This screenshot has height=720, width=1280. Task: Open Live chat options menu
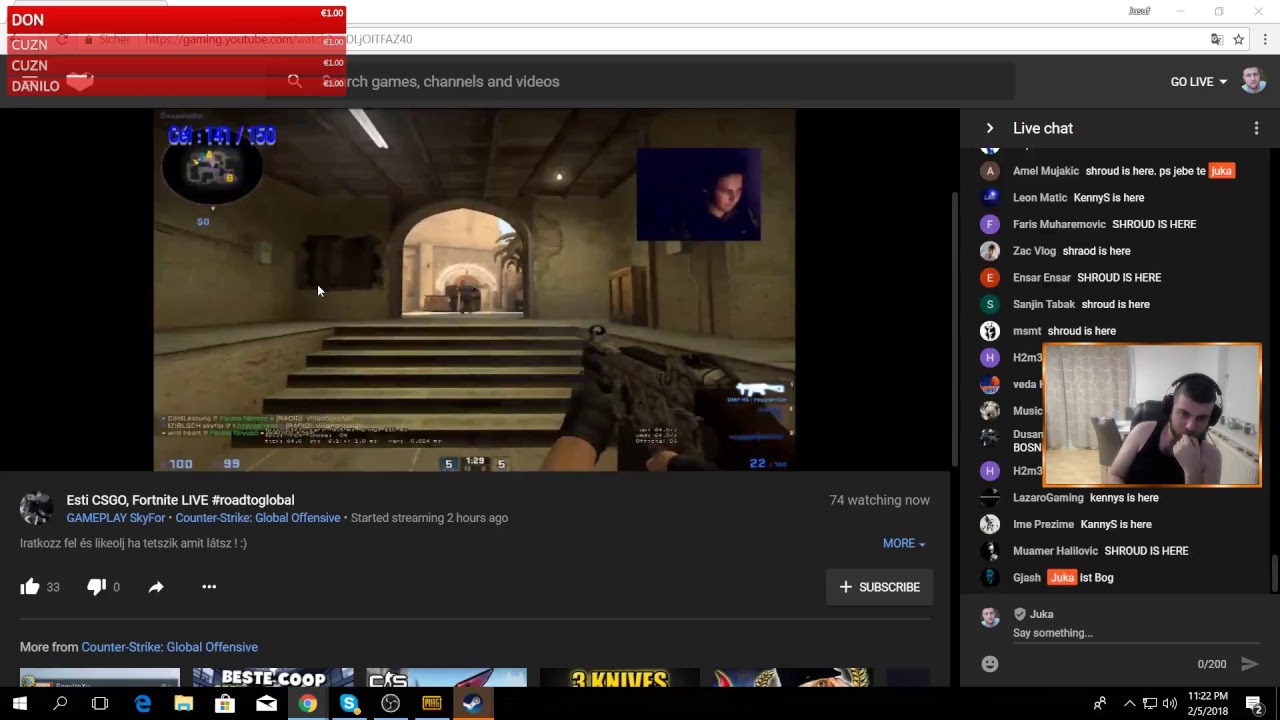pos(1256,128)
